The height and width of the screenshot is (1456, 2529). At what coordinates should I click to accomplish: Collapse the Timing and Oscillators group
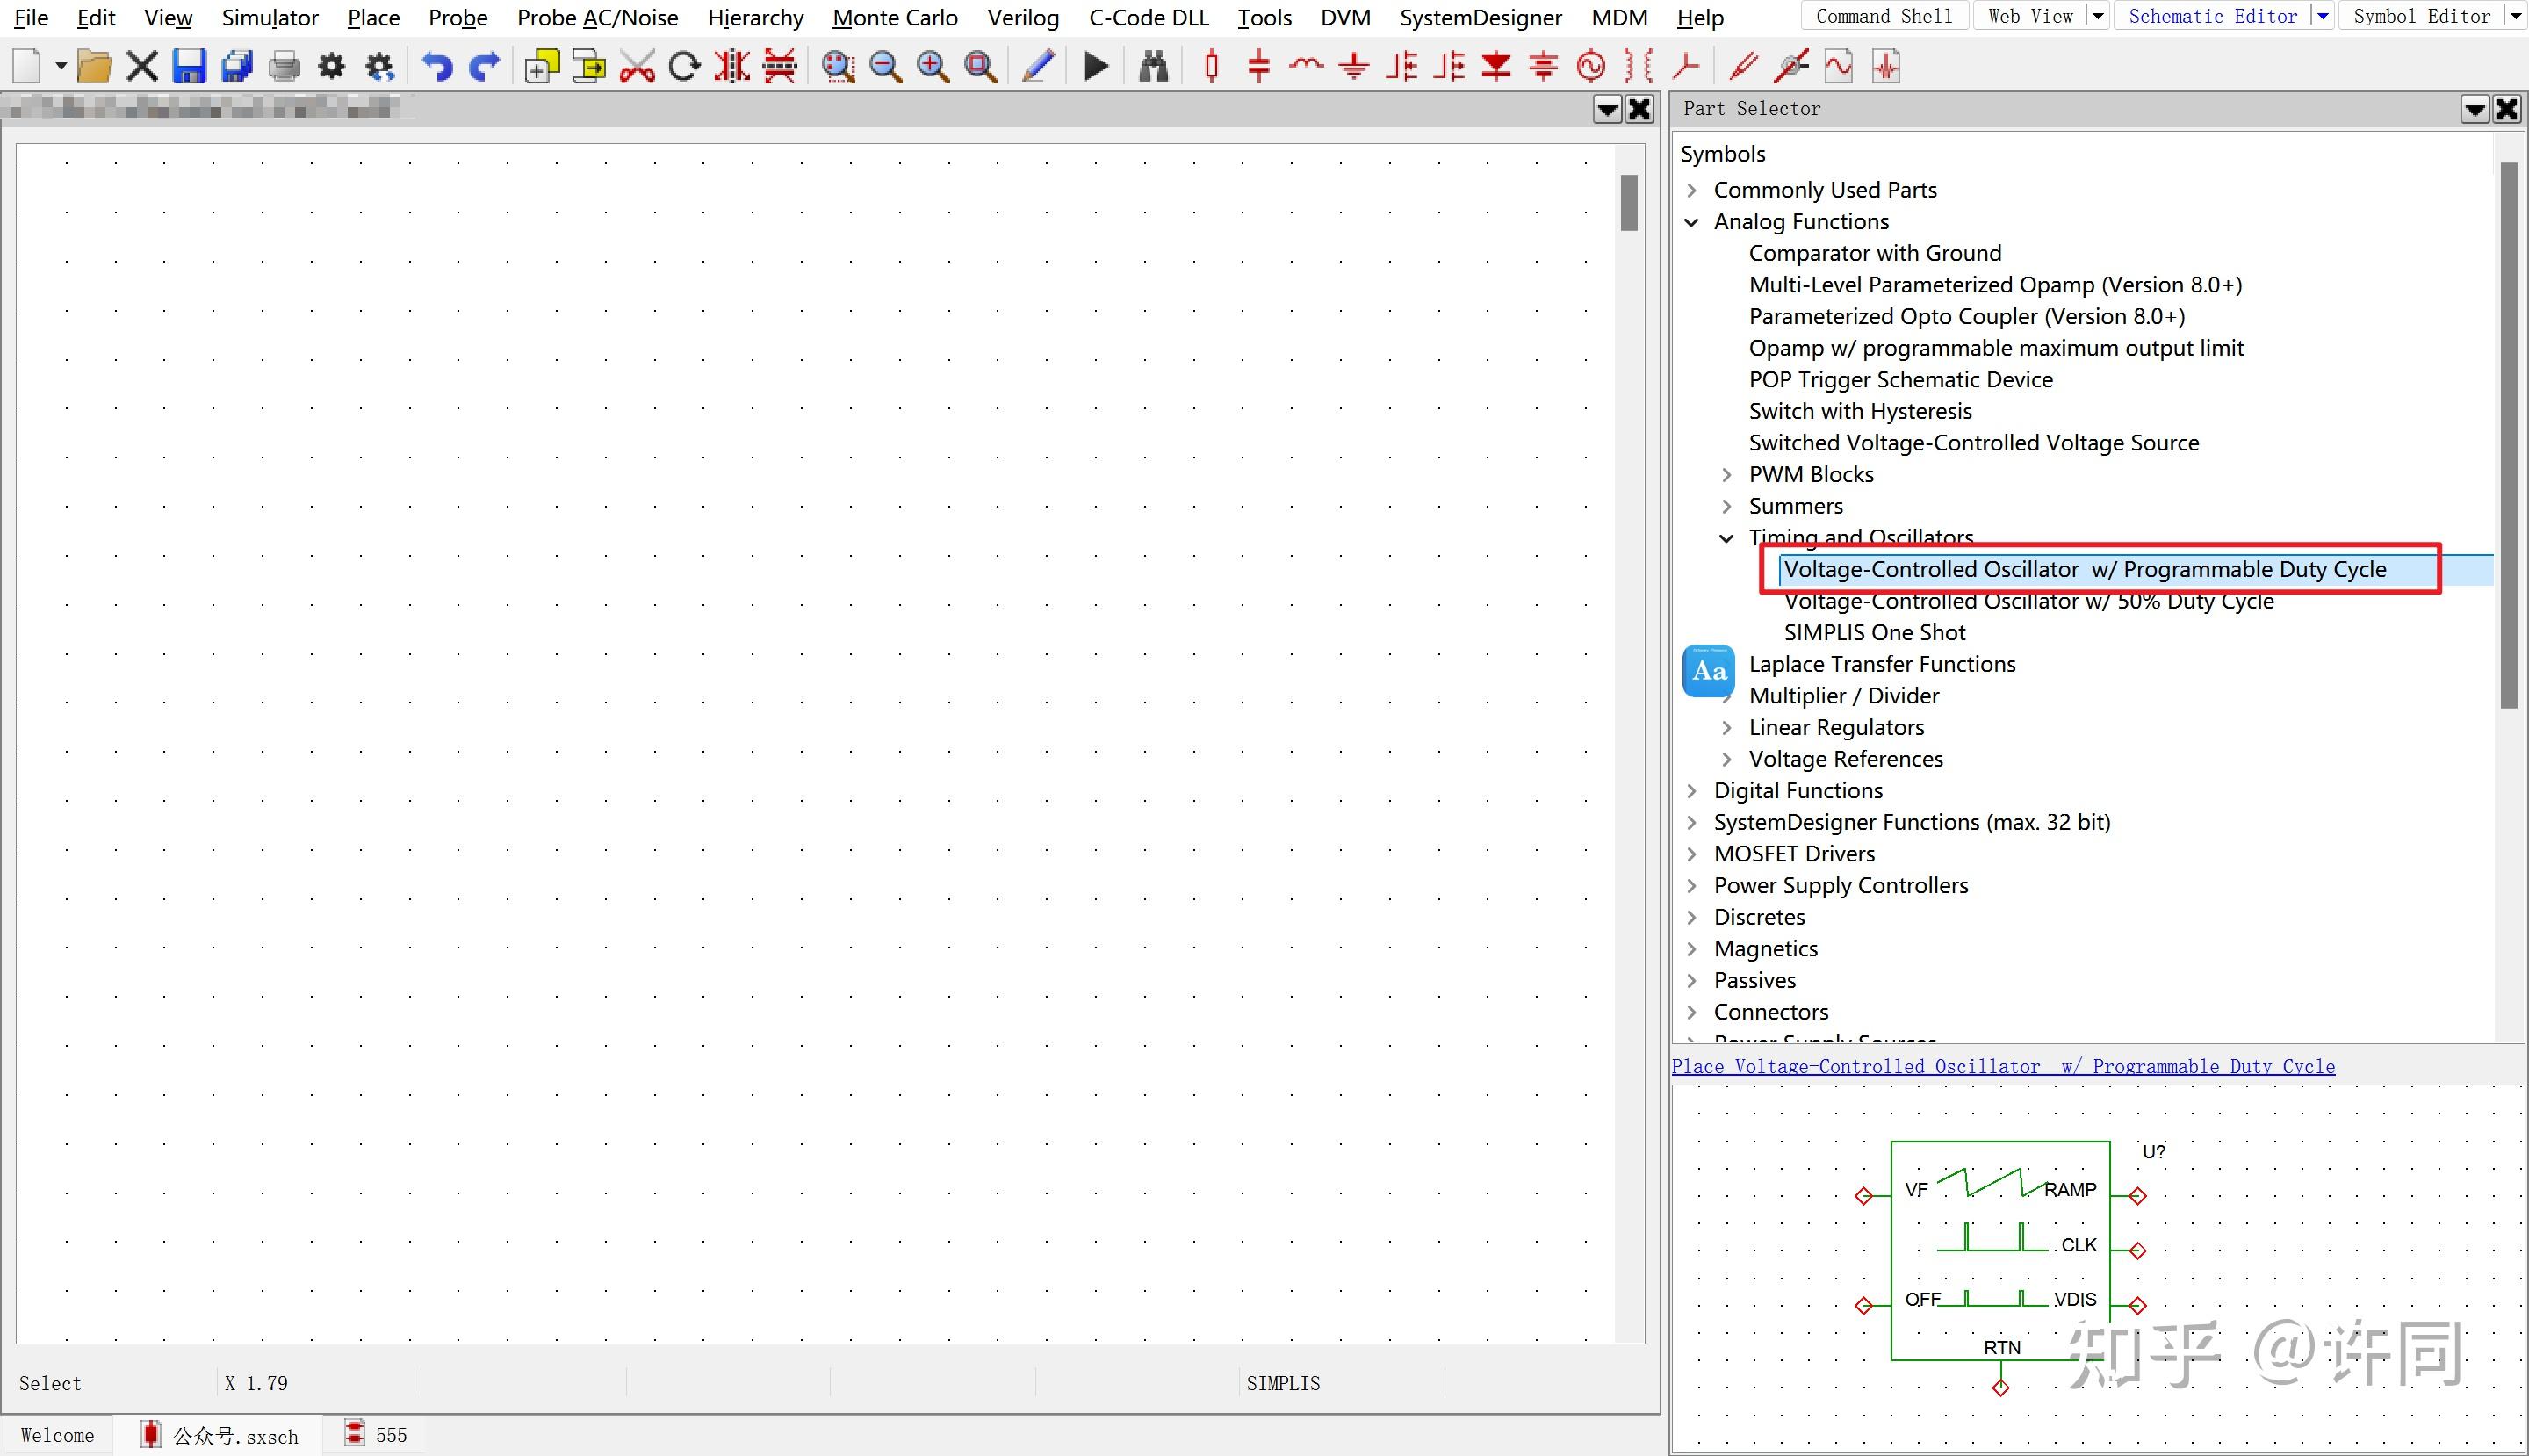[1727, 538]
